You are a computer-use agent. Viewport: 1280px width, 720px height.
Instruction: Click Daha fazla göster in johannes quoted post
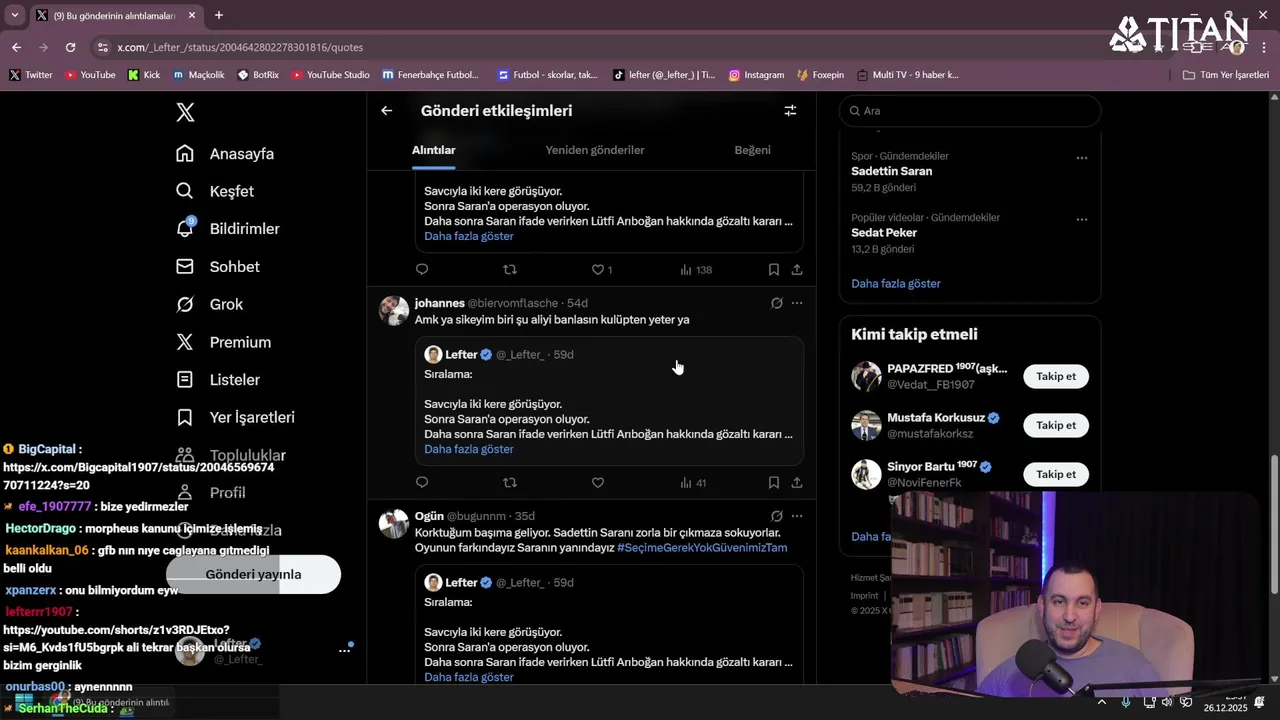pyautogui.click(x=469, y=449)
